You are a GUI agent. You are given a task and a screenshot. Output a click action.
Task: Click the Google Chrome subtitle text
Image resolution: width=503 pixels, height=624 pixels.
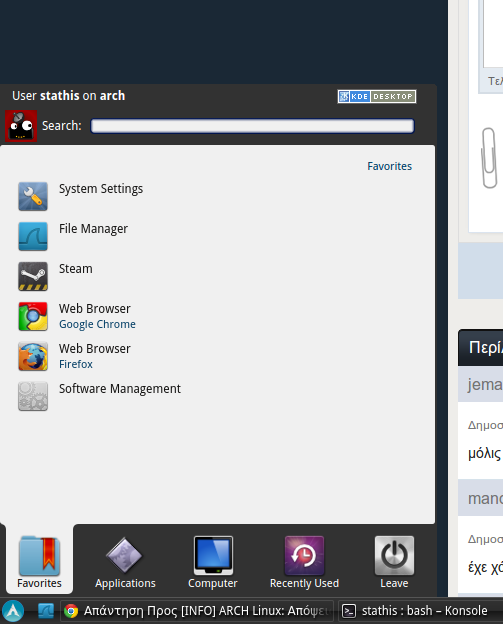coord(97,324)
